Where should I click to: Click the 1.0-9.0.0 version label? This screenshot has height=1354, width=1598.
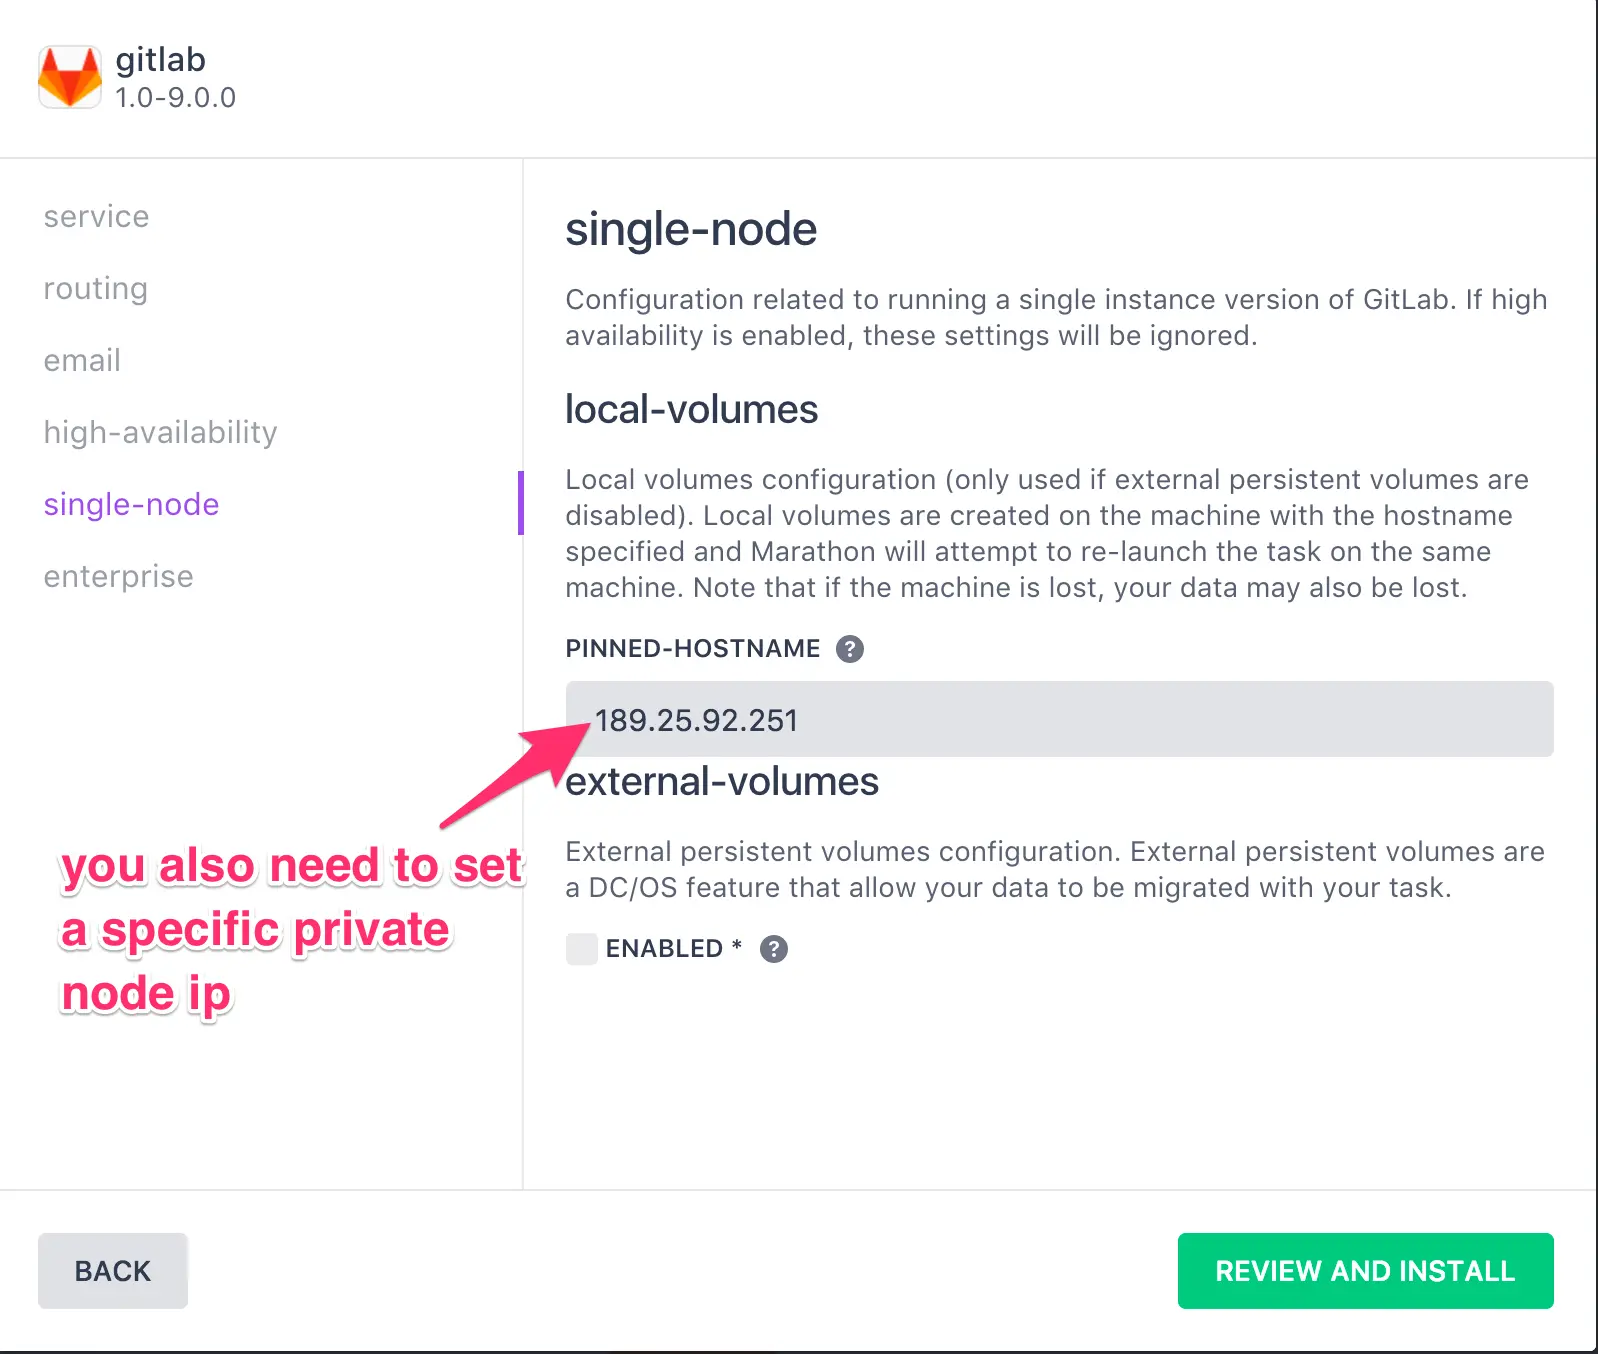[x=176, y=98]
